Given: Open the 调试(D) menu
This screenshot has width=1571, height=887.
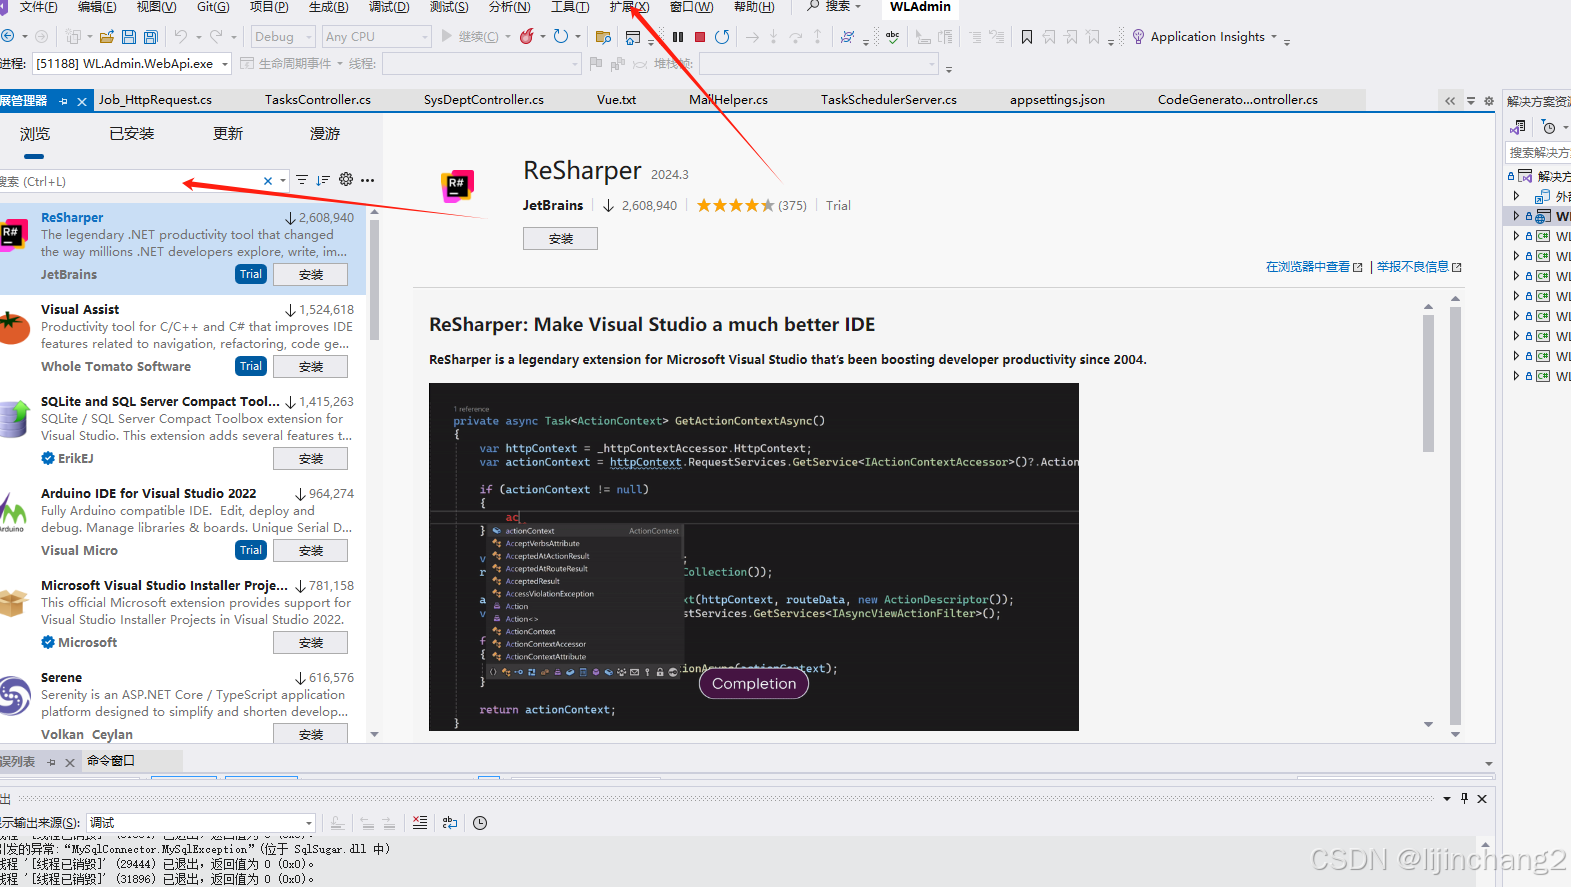Looking at the screenshot, I should [x=389, y=7].
